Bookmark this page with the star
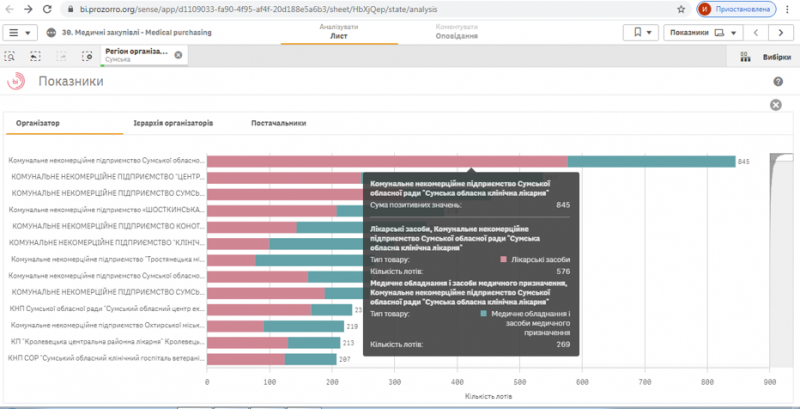 pyautogui.click(x=681, y=9)
